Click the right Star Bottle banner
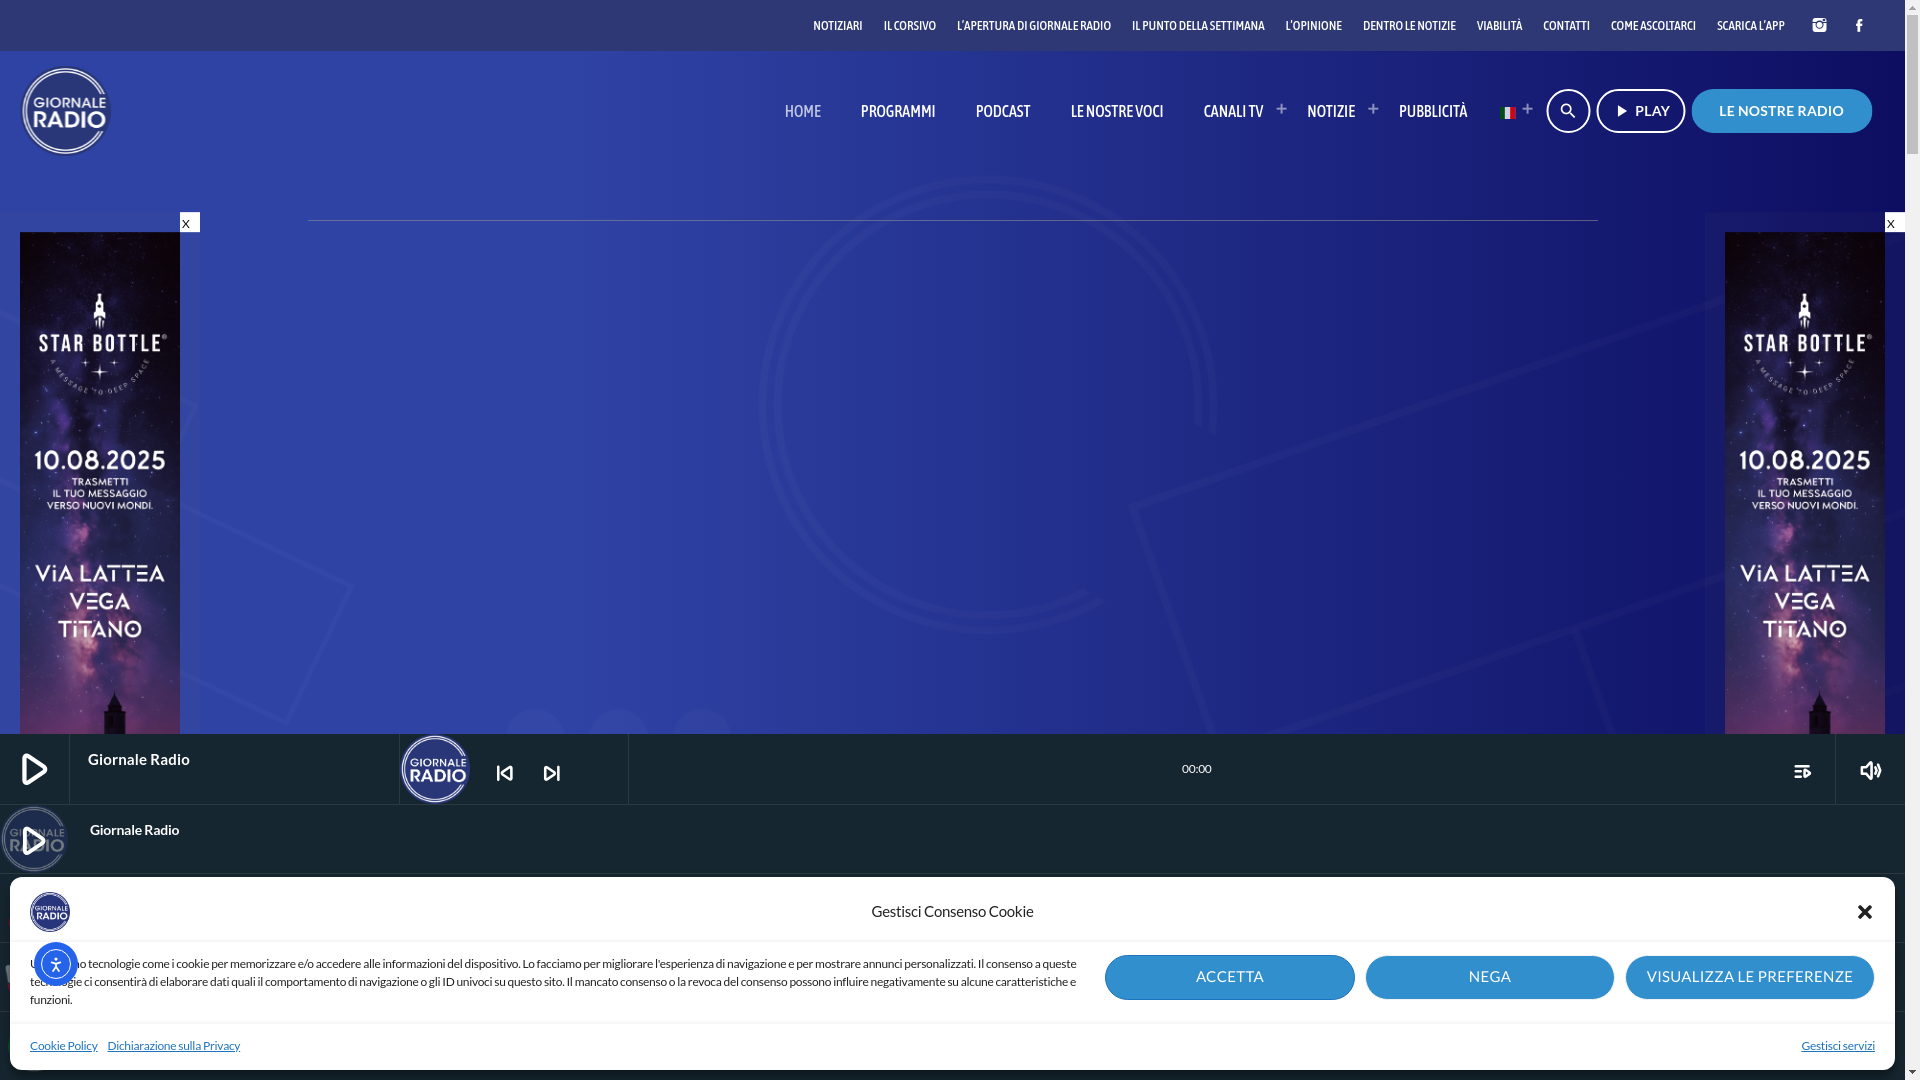The width and height of the screenshot is (1920, 1080). click(x=1805, y=483)
